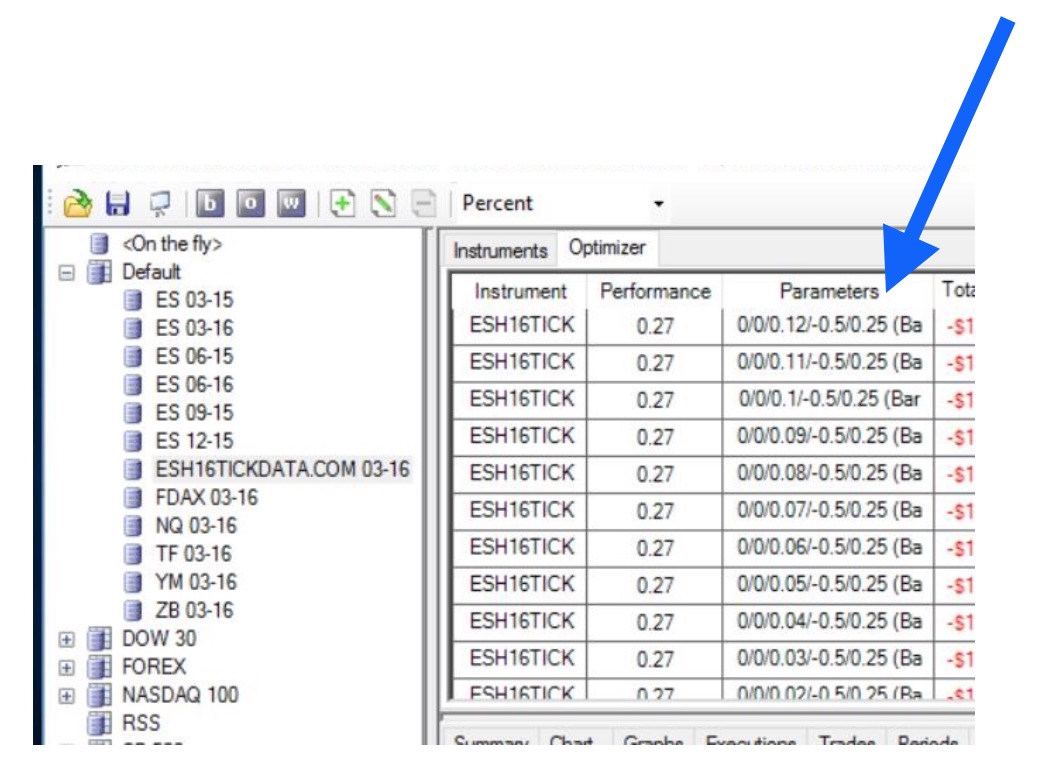Click the FDAX 03-16 instrument icon
Screen dimensions: 1062x766
(x=133, y=498)
